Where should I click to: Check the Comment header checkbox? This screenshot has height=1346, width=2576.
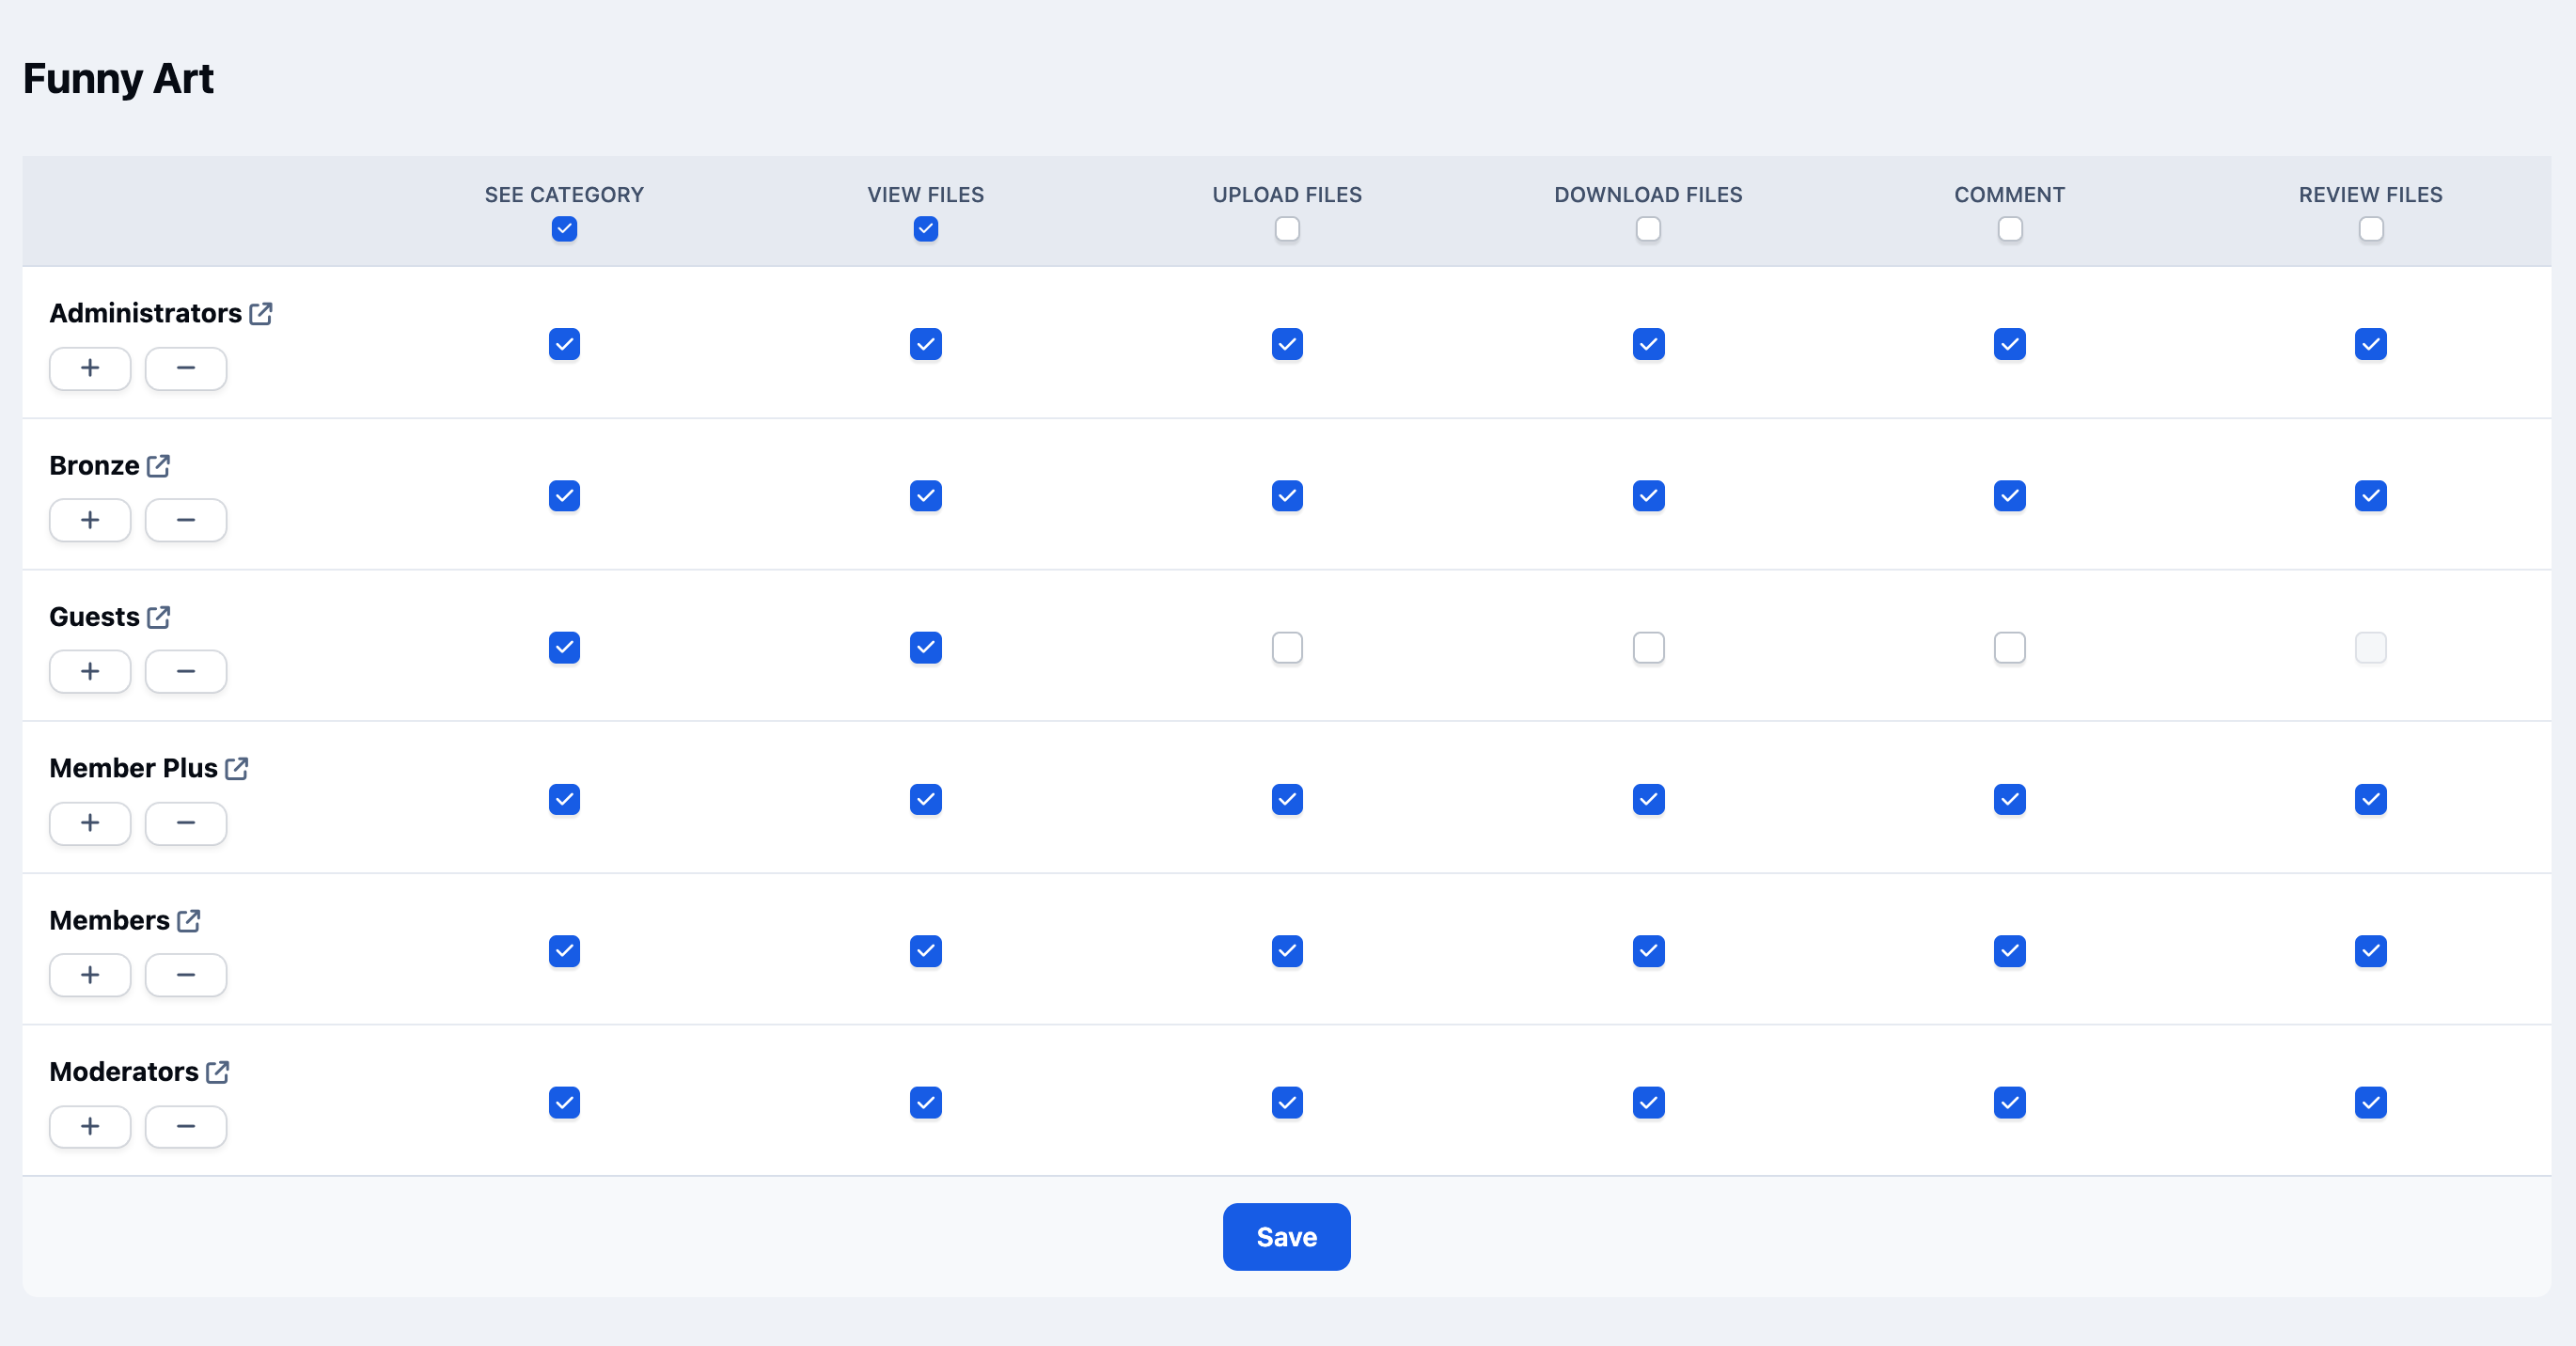[x=2010, y=229]
